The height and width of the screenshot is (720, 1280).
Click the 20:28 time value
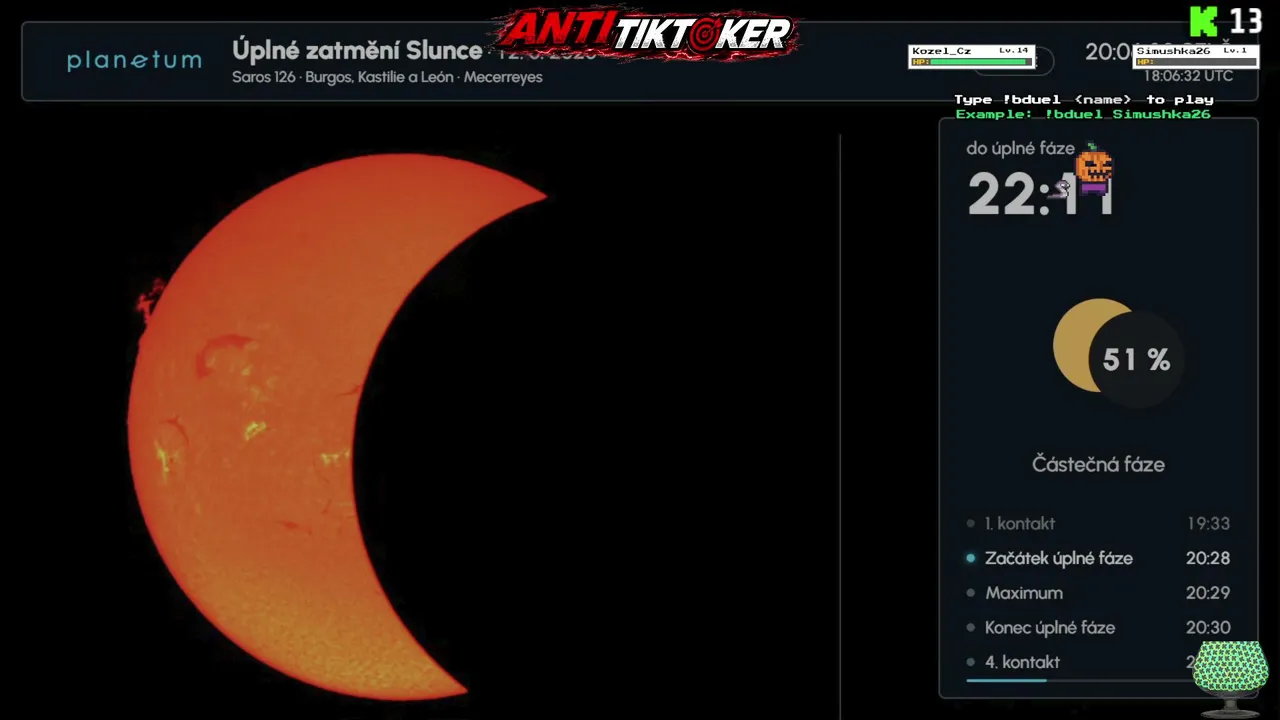click(x=1208, y=558)
